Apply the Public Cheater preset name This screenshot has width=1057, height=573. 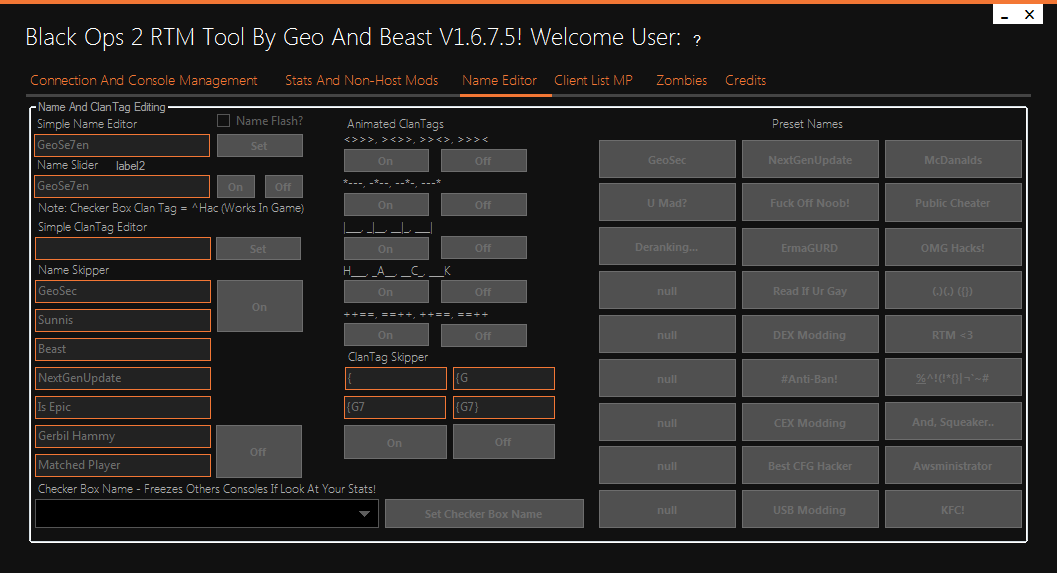[953, 202]
